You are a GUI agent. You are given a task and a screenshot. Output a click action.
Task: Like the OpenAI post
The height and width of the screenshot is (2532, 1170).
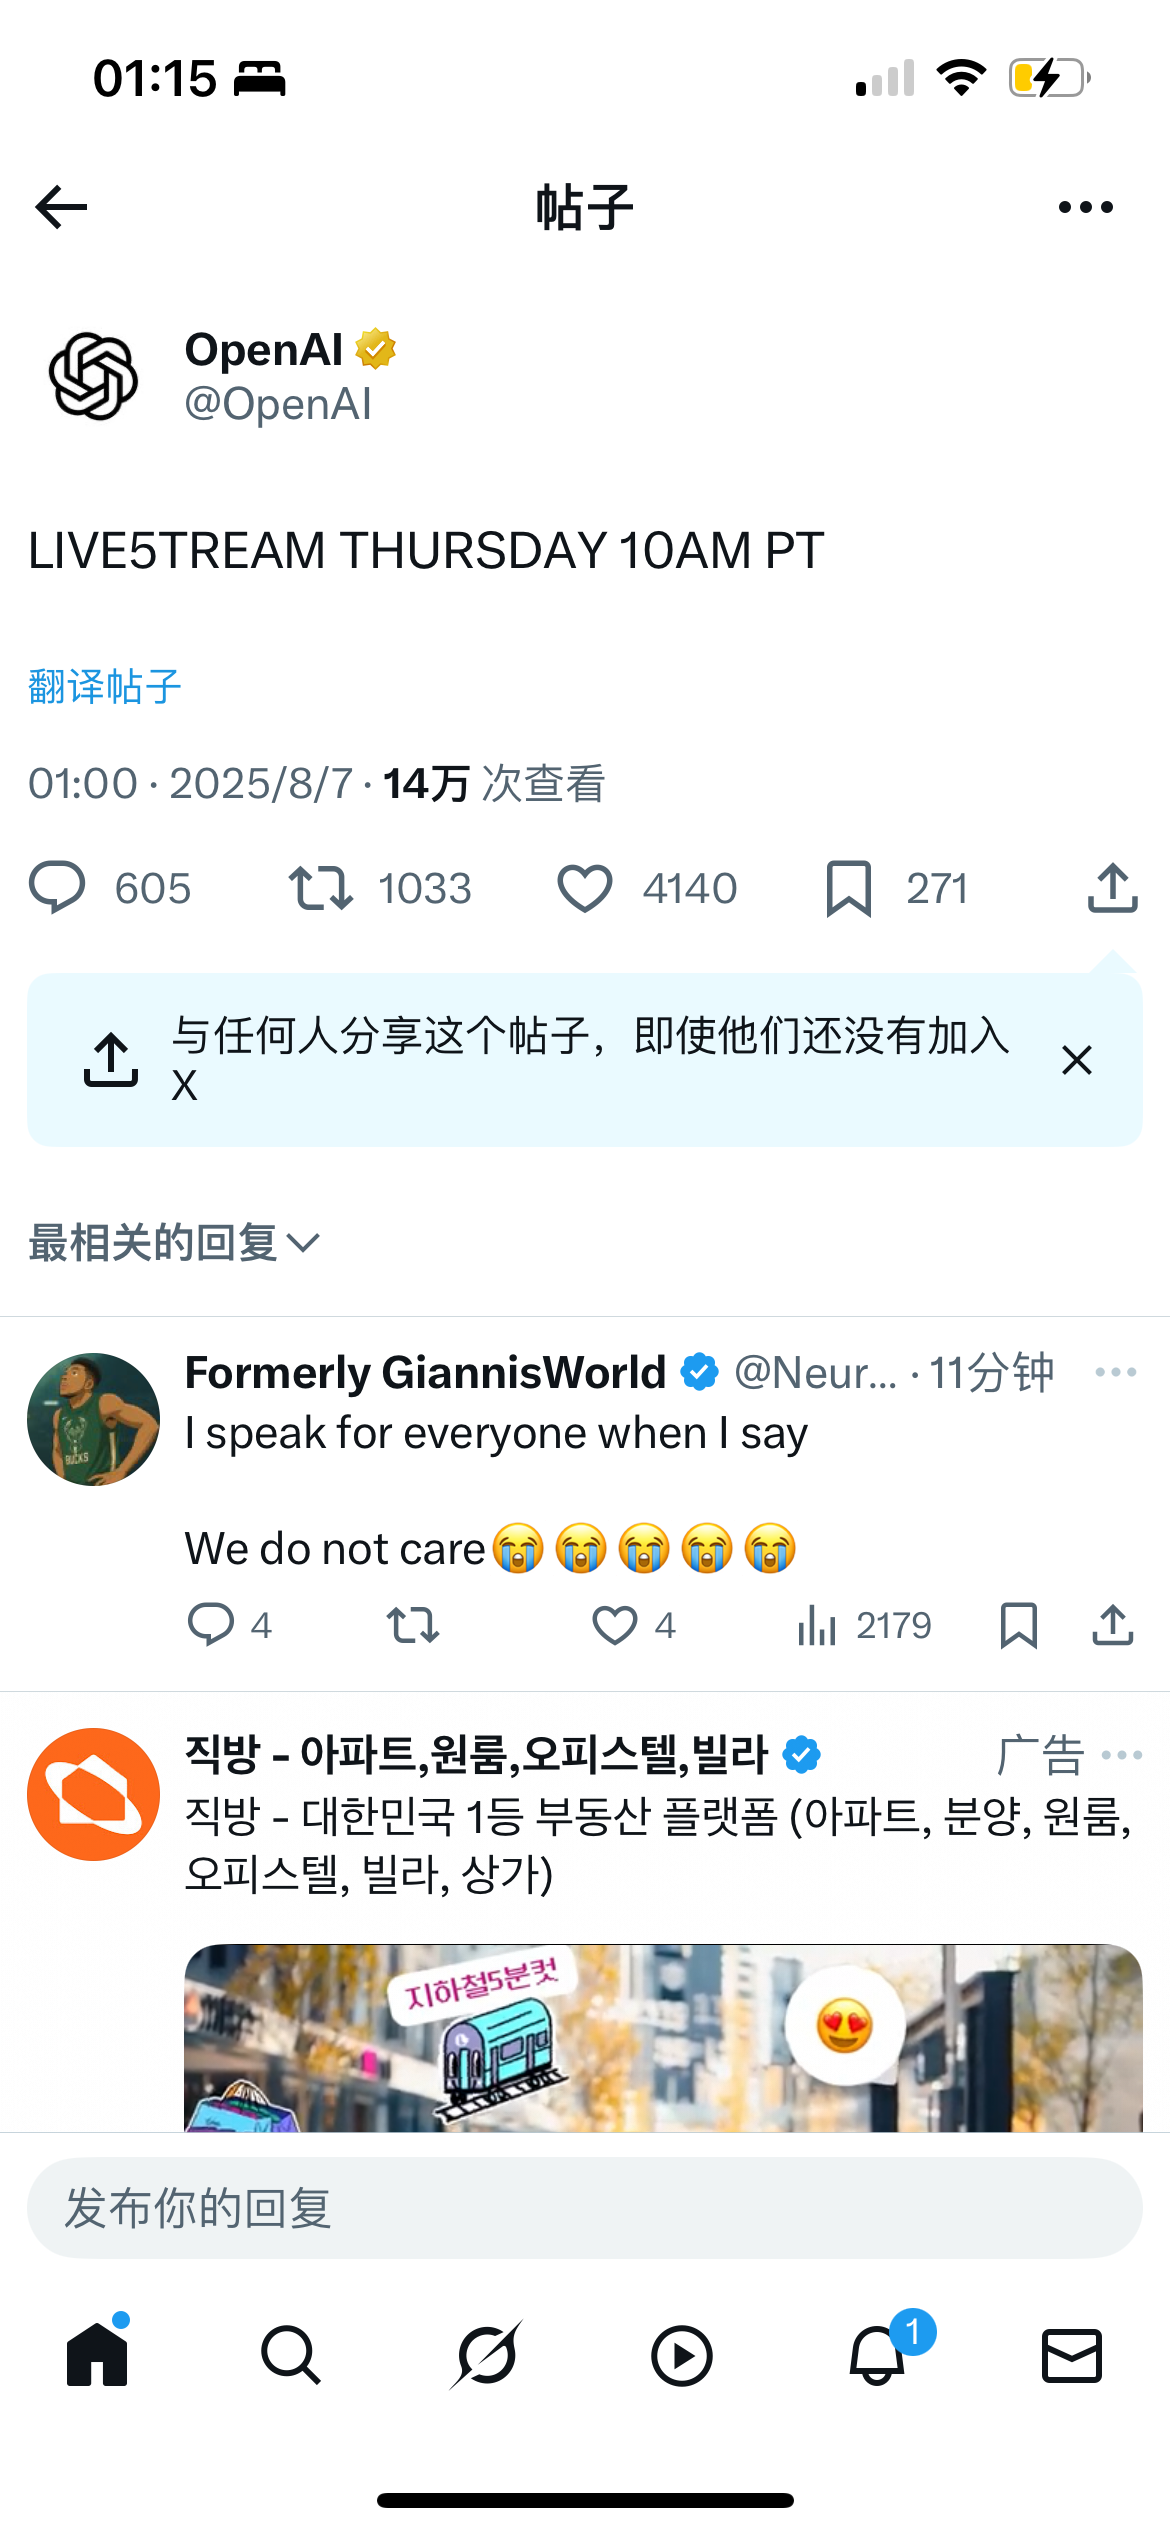pyautogui.click(x=585, y=888)
